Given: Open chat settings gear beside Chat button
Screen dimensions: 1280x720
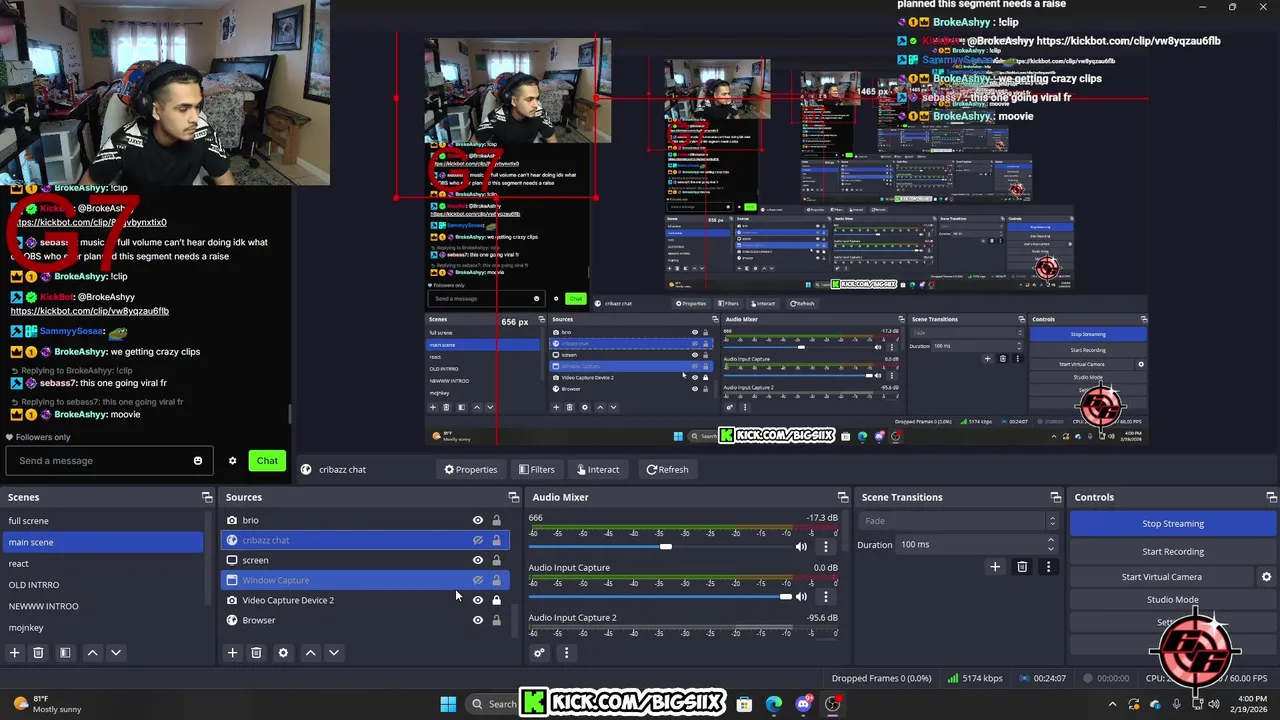Looking at the screenshot, I should coord(233,461).
